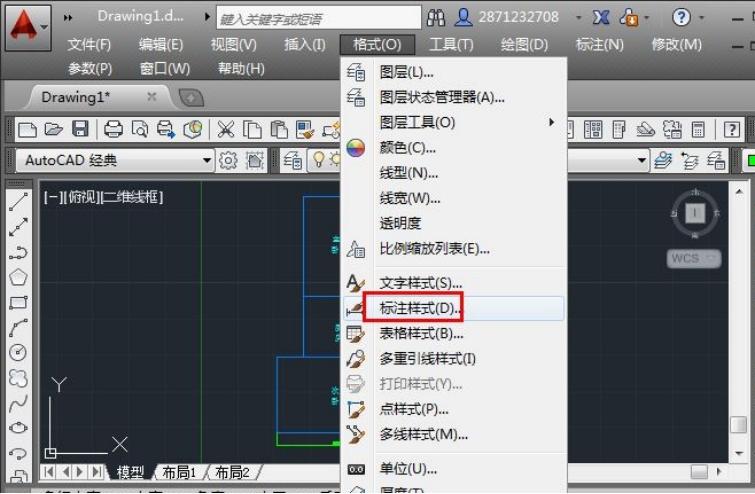The image size is (755, 494).
Task: Open the 文件(F) menu
Action: [x=89, y=45]
